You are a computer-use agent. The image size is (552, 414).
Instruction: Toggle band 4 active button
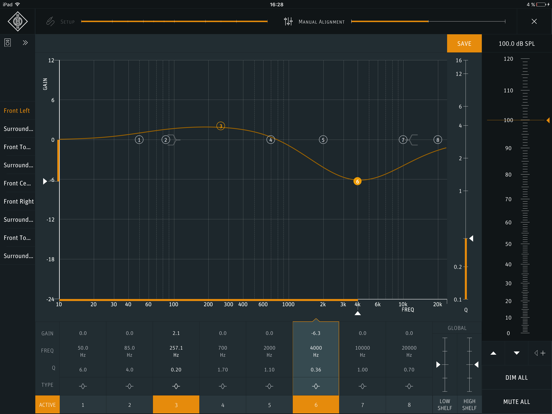[x=222, y=404]
